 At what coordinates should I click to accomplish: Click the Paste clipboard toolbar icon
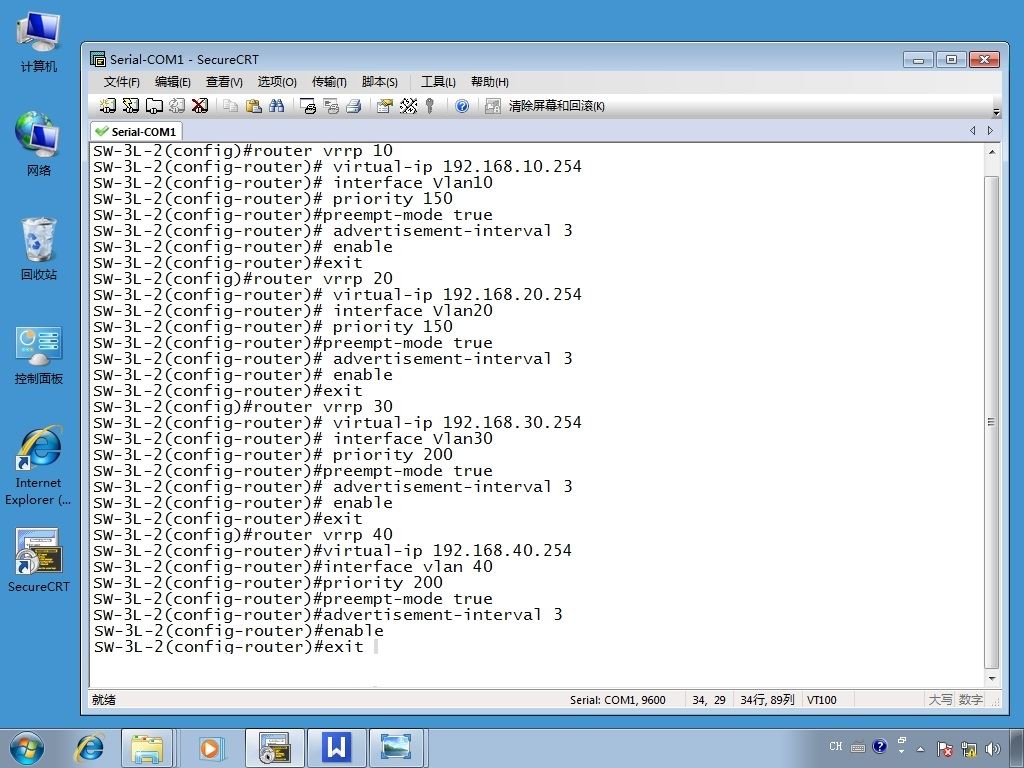253,106
